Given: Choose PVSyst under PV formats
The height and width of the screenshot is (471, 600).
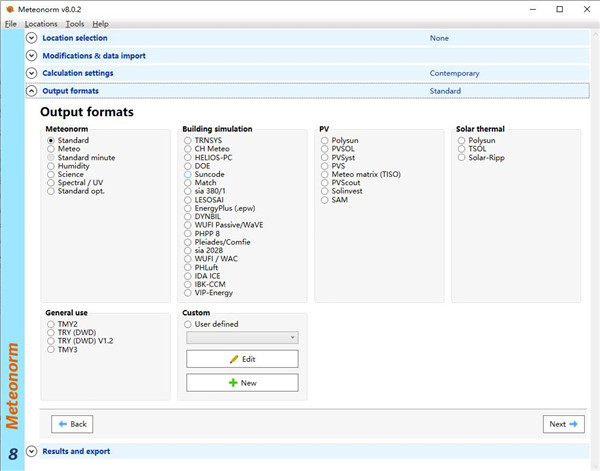Looking at the screenshot, I should click(324, 157).
